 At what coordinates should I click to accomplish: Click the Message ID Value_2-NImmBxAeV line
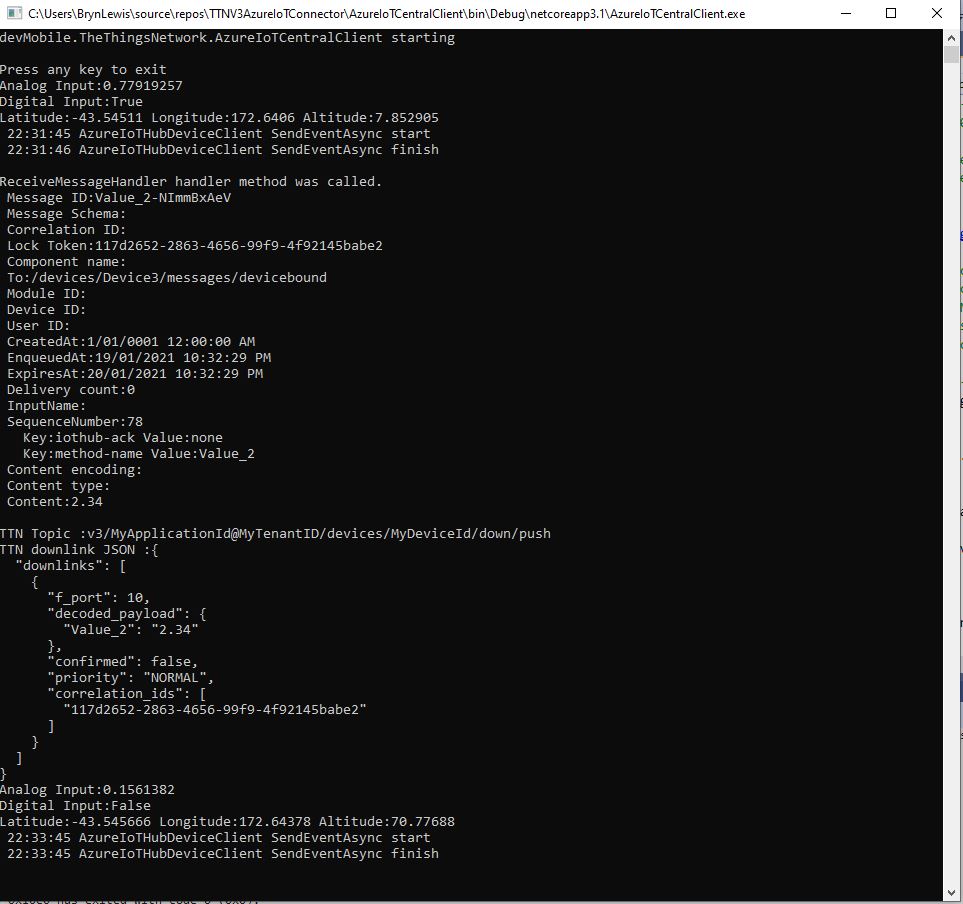pos(119,198)
